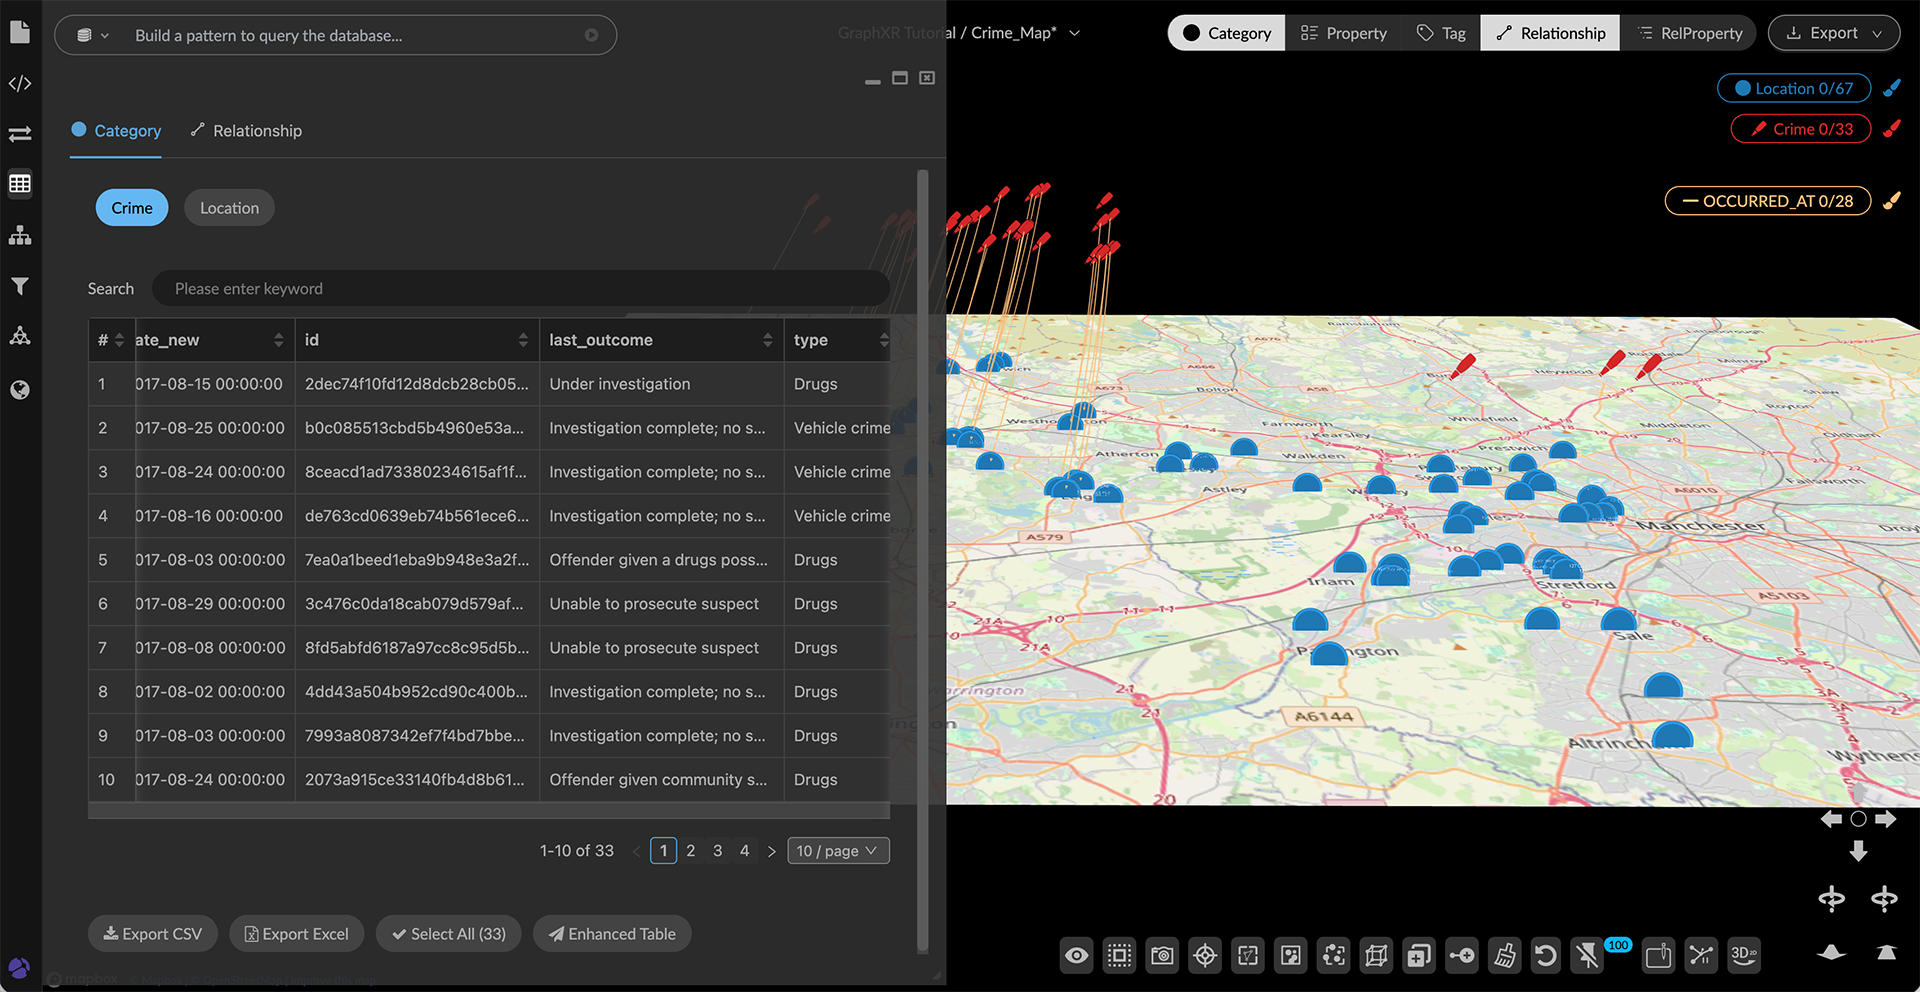Click the Export CSV button
Viewport: 1920px width, 992px height.
[153, 934]
